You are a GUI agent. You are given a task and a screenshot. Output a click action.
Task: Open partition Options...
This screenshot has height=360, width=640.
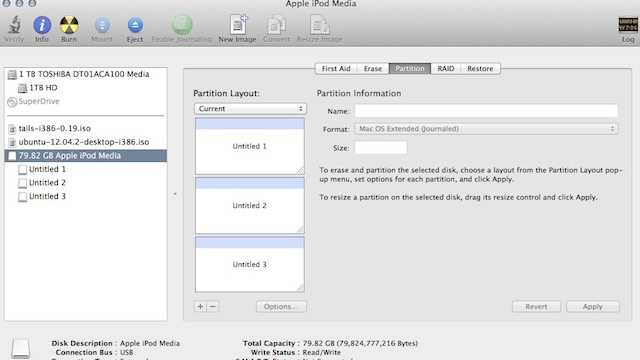(281, 307)
